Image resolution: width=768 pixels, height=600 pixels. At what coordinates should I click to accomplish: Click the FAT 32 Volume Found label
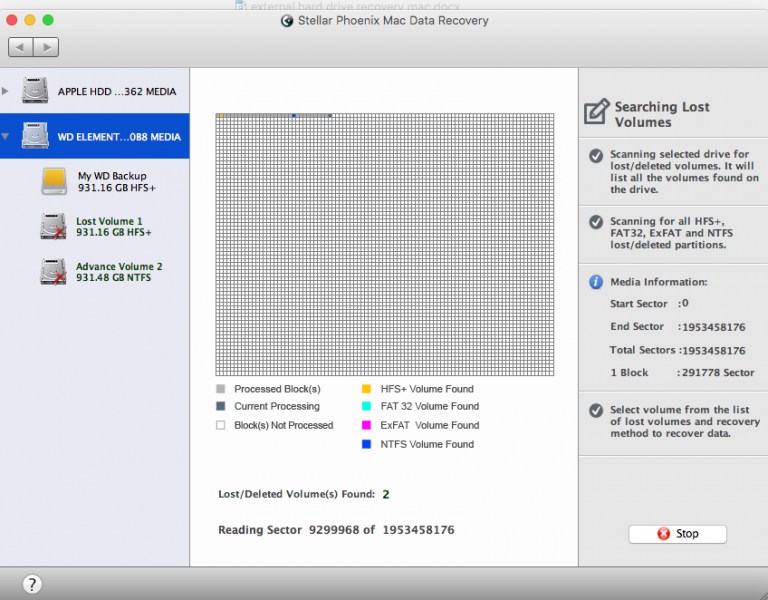pos(430,406)
